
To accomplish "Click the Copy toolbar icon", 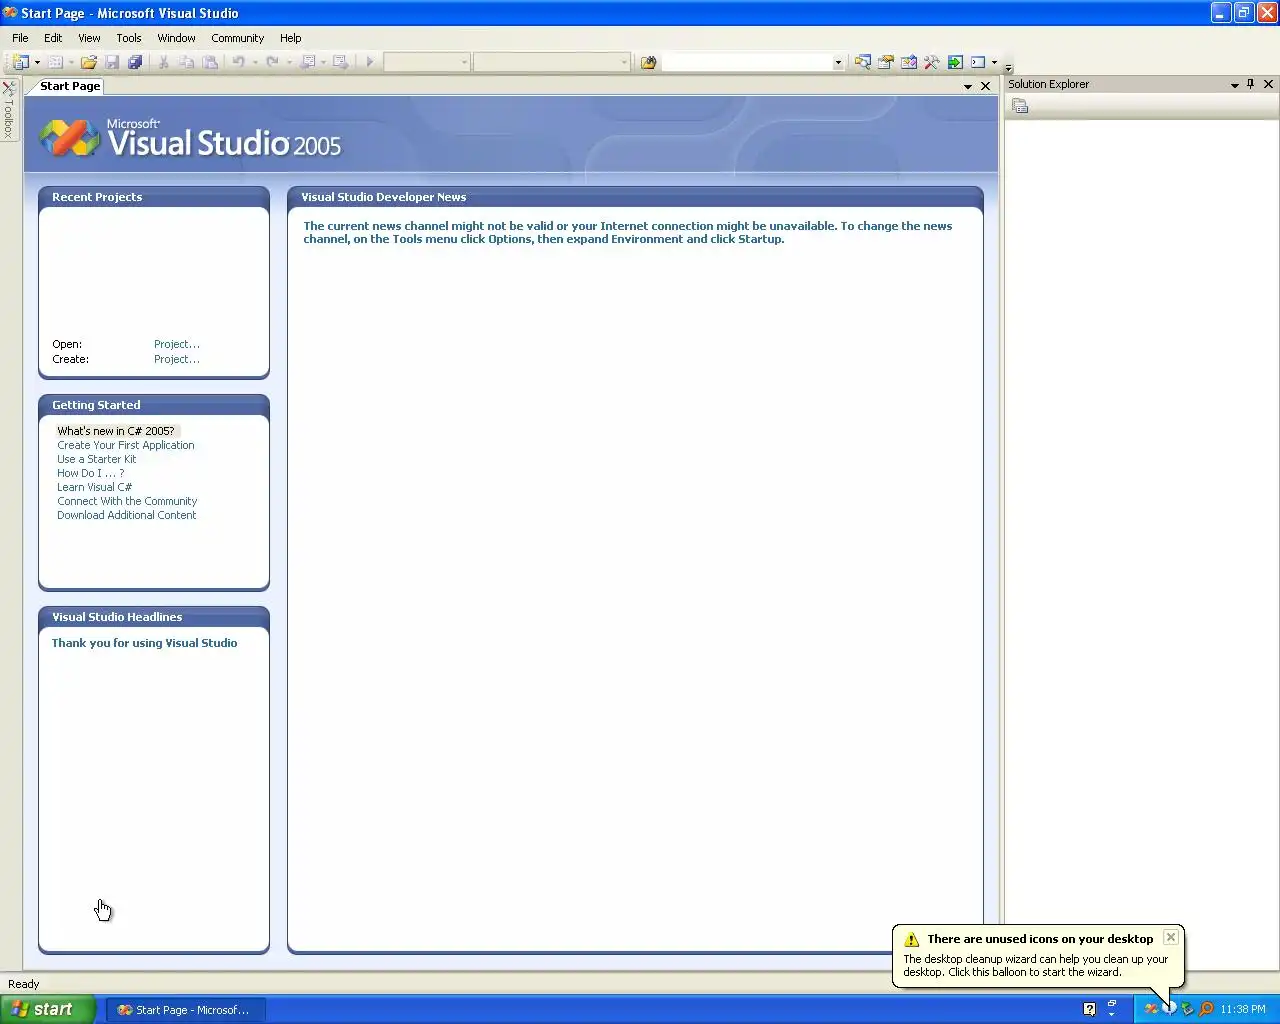I will pyautogui.click(x=187, y=62).
